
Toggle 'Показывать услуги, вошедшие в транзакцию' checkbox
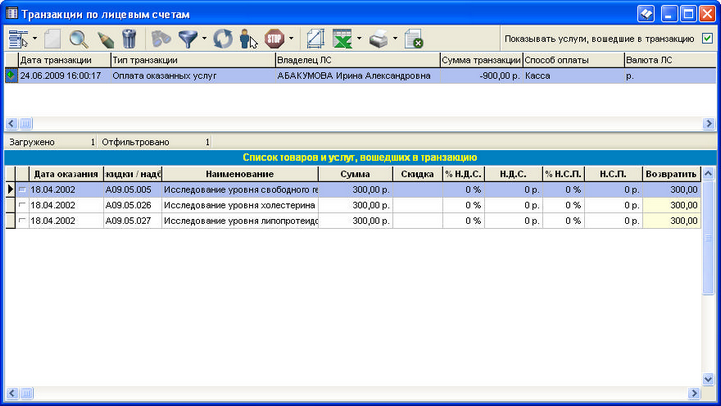(707, 39)
